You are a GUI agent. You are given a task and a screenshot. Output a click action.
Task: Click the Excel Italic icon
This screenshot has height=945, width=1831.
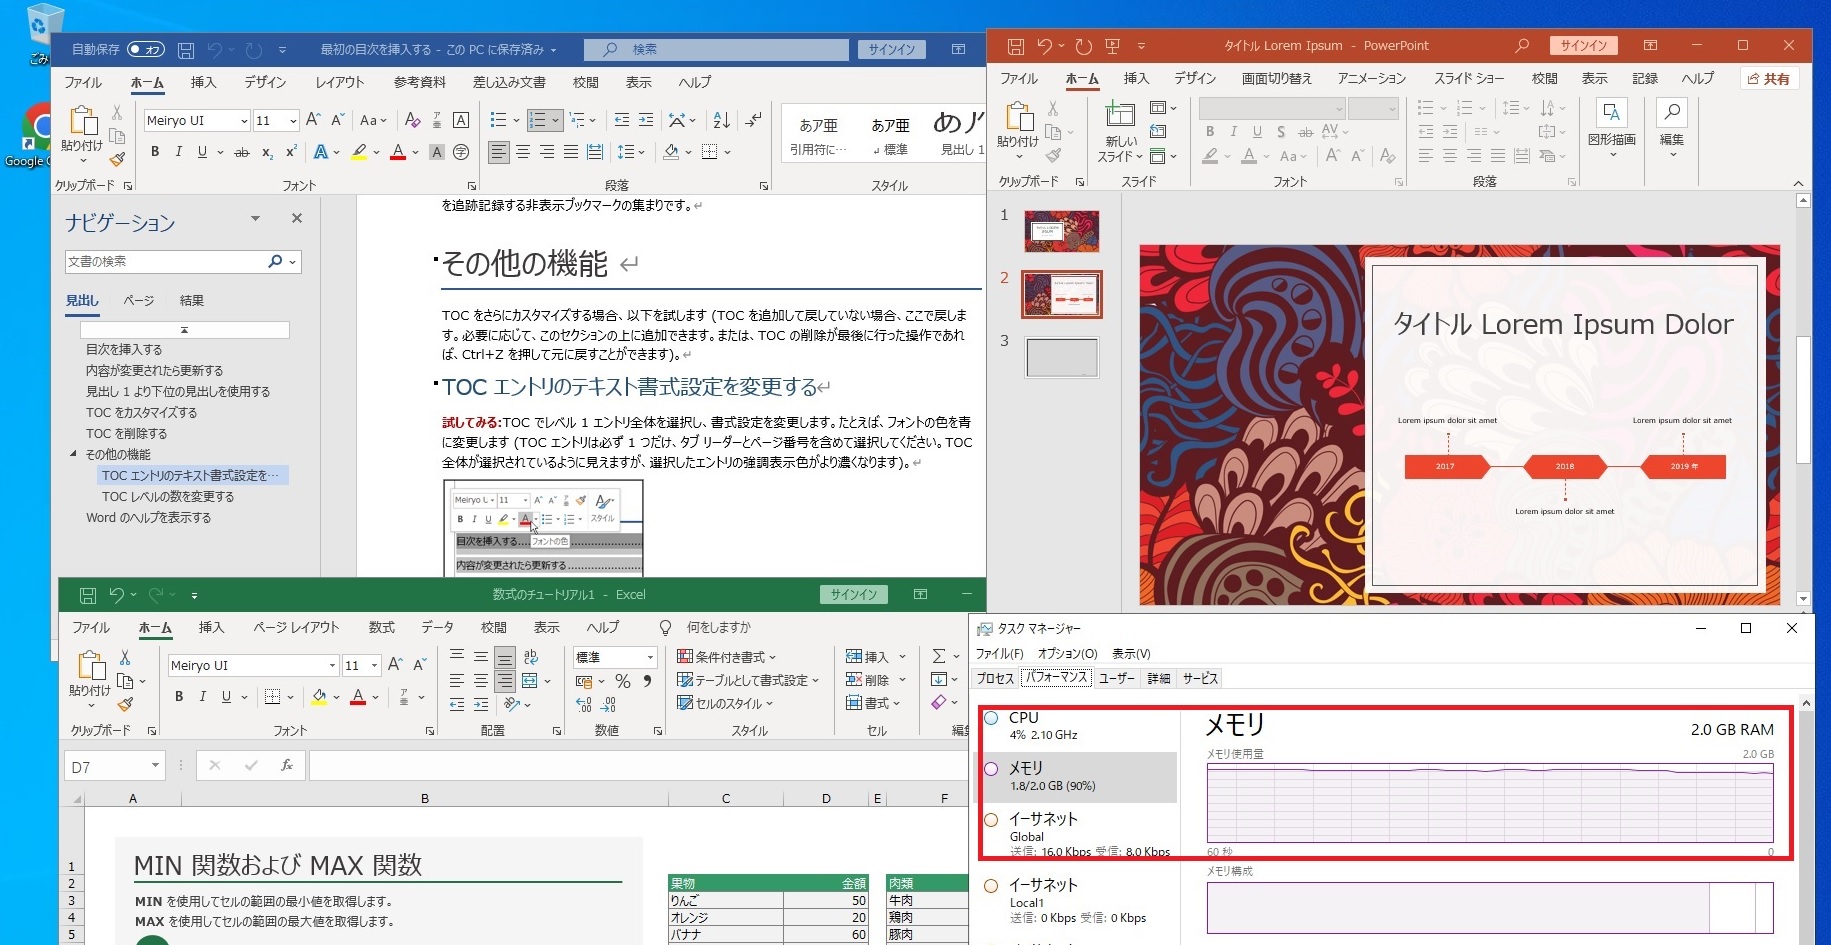click(203, 697)
